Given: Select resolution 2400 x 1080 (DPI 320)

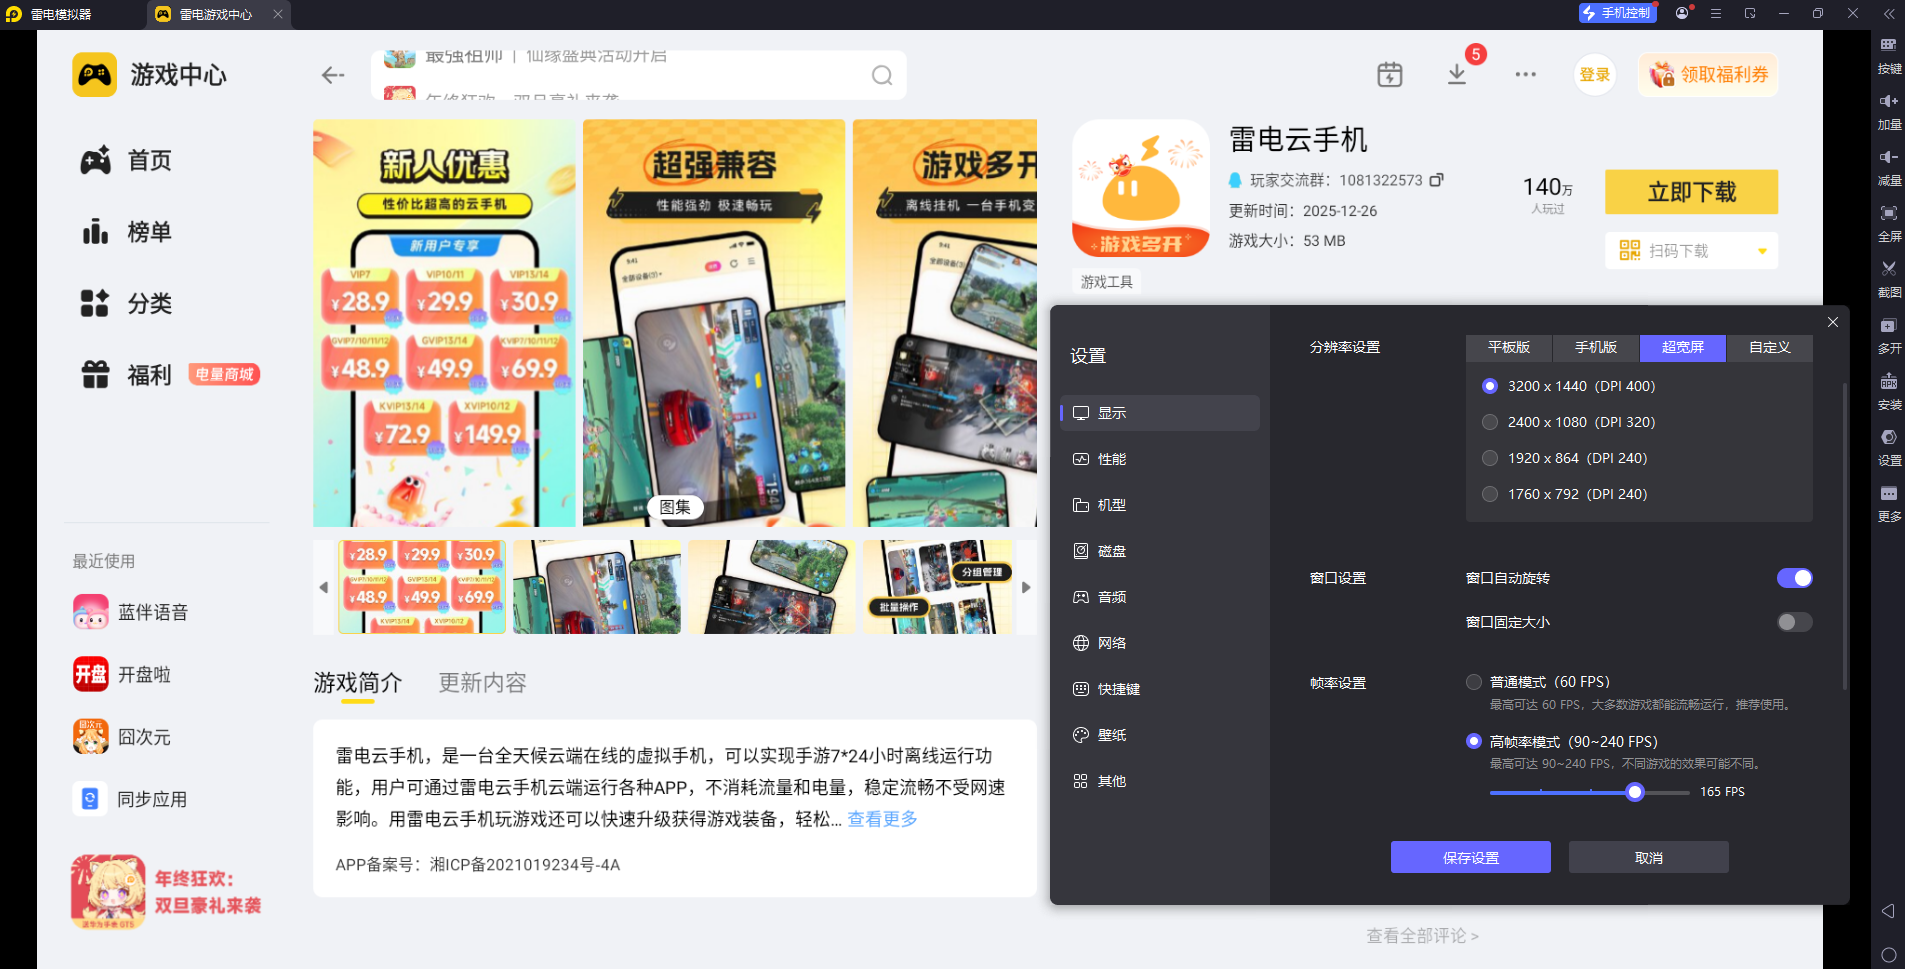Looking at the screenshot, I should [x=1490, y=422].
